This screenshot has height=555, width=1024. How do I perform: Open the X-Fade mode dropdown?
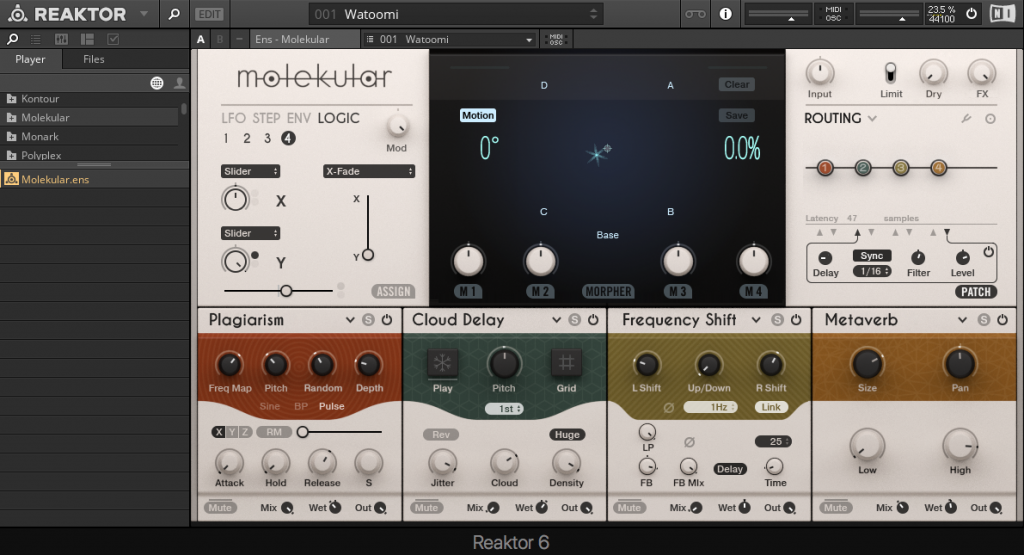click(x=369, y=171)
